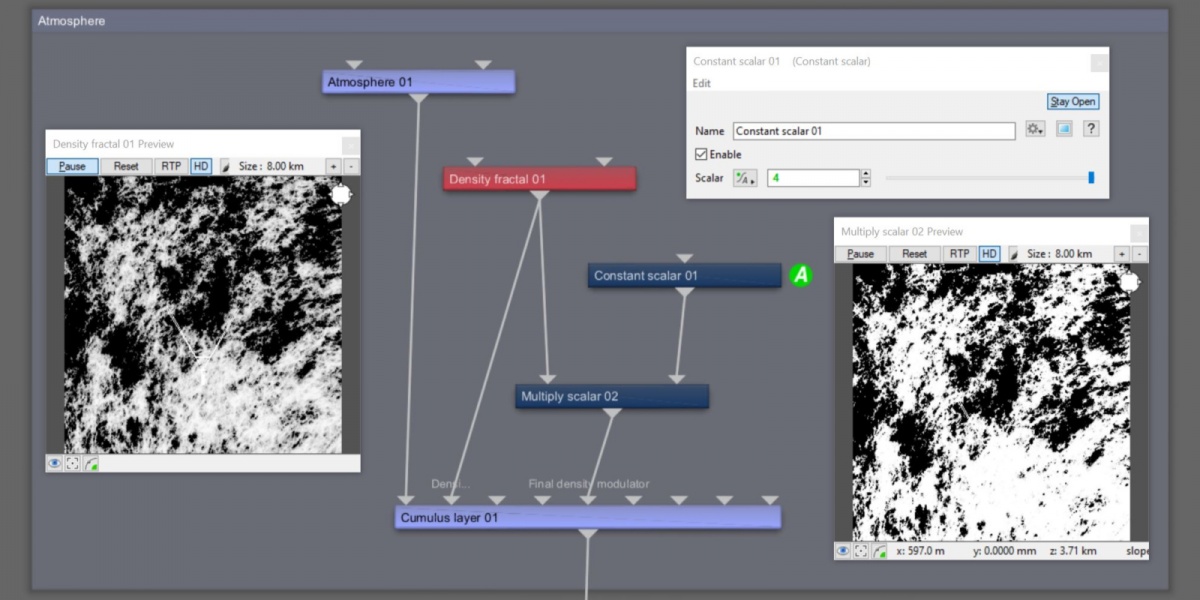Toggle HD mode in Density fractal 01 preview
This screenshot has width=1200, height=600.
tap(201, 166)
